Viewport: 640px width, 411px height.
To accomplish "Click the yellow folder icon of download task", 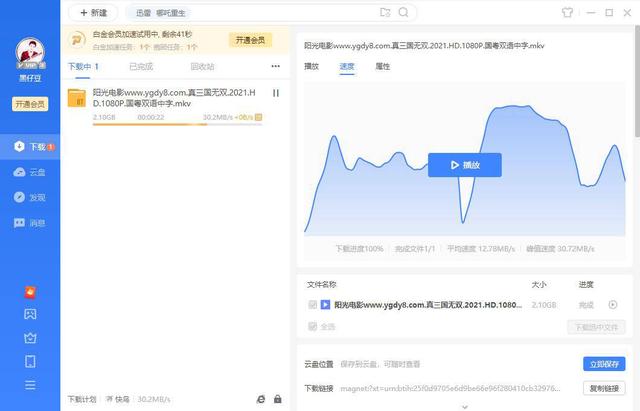I will [77, 98].
